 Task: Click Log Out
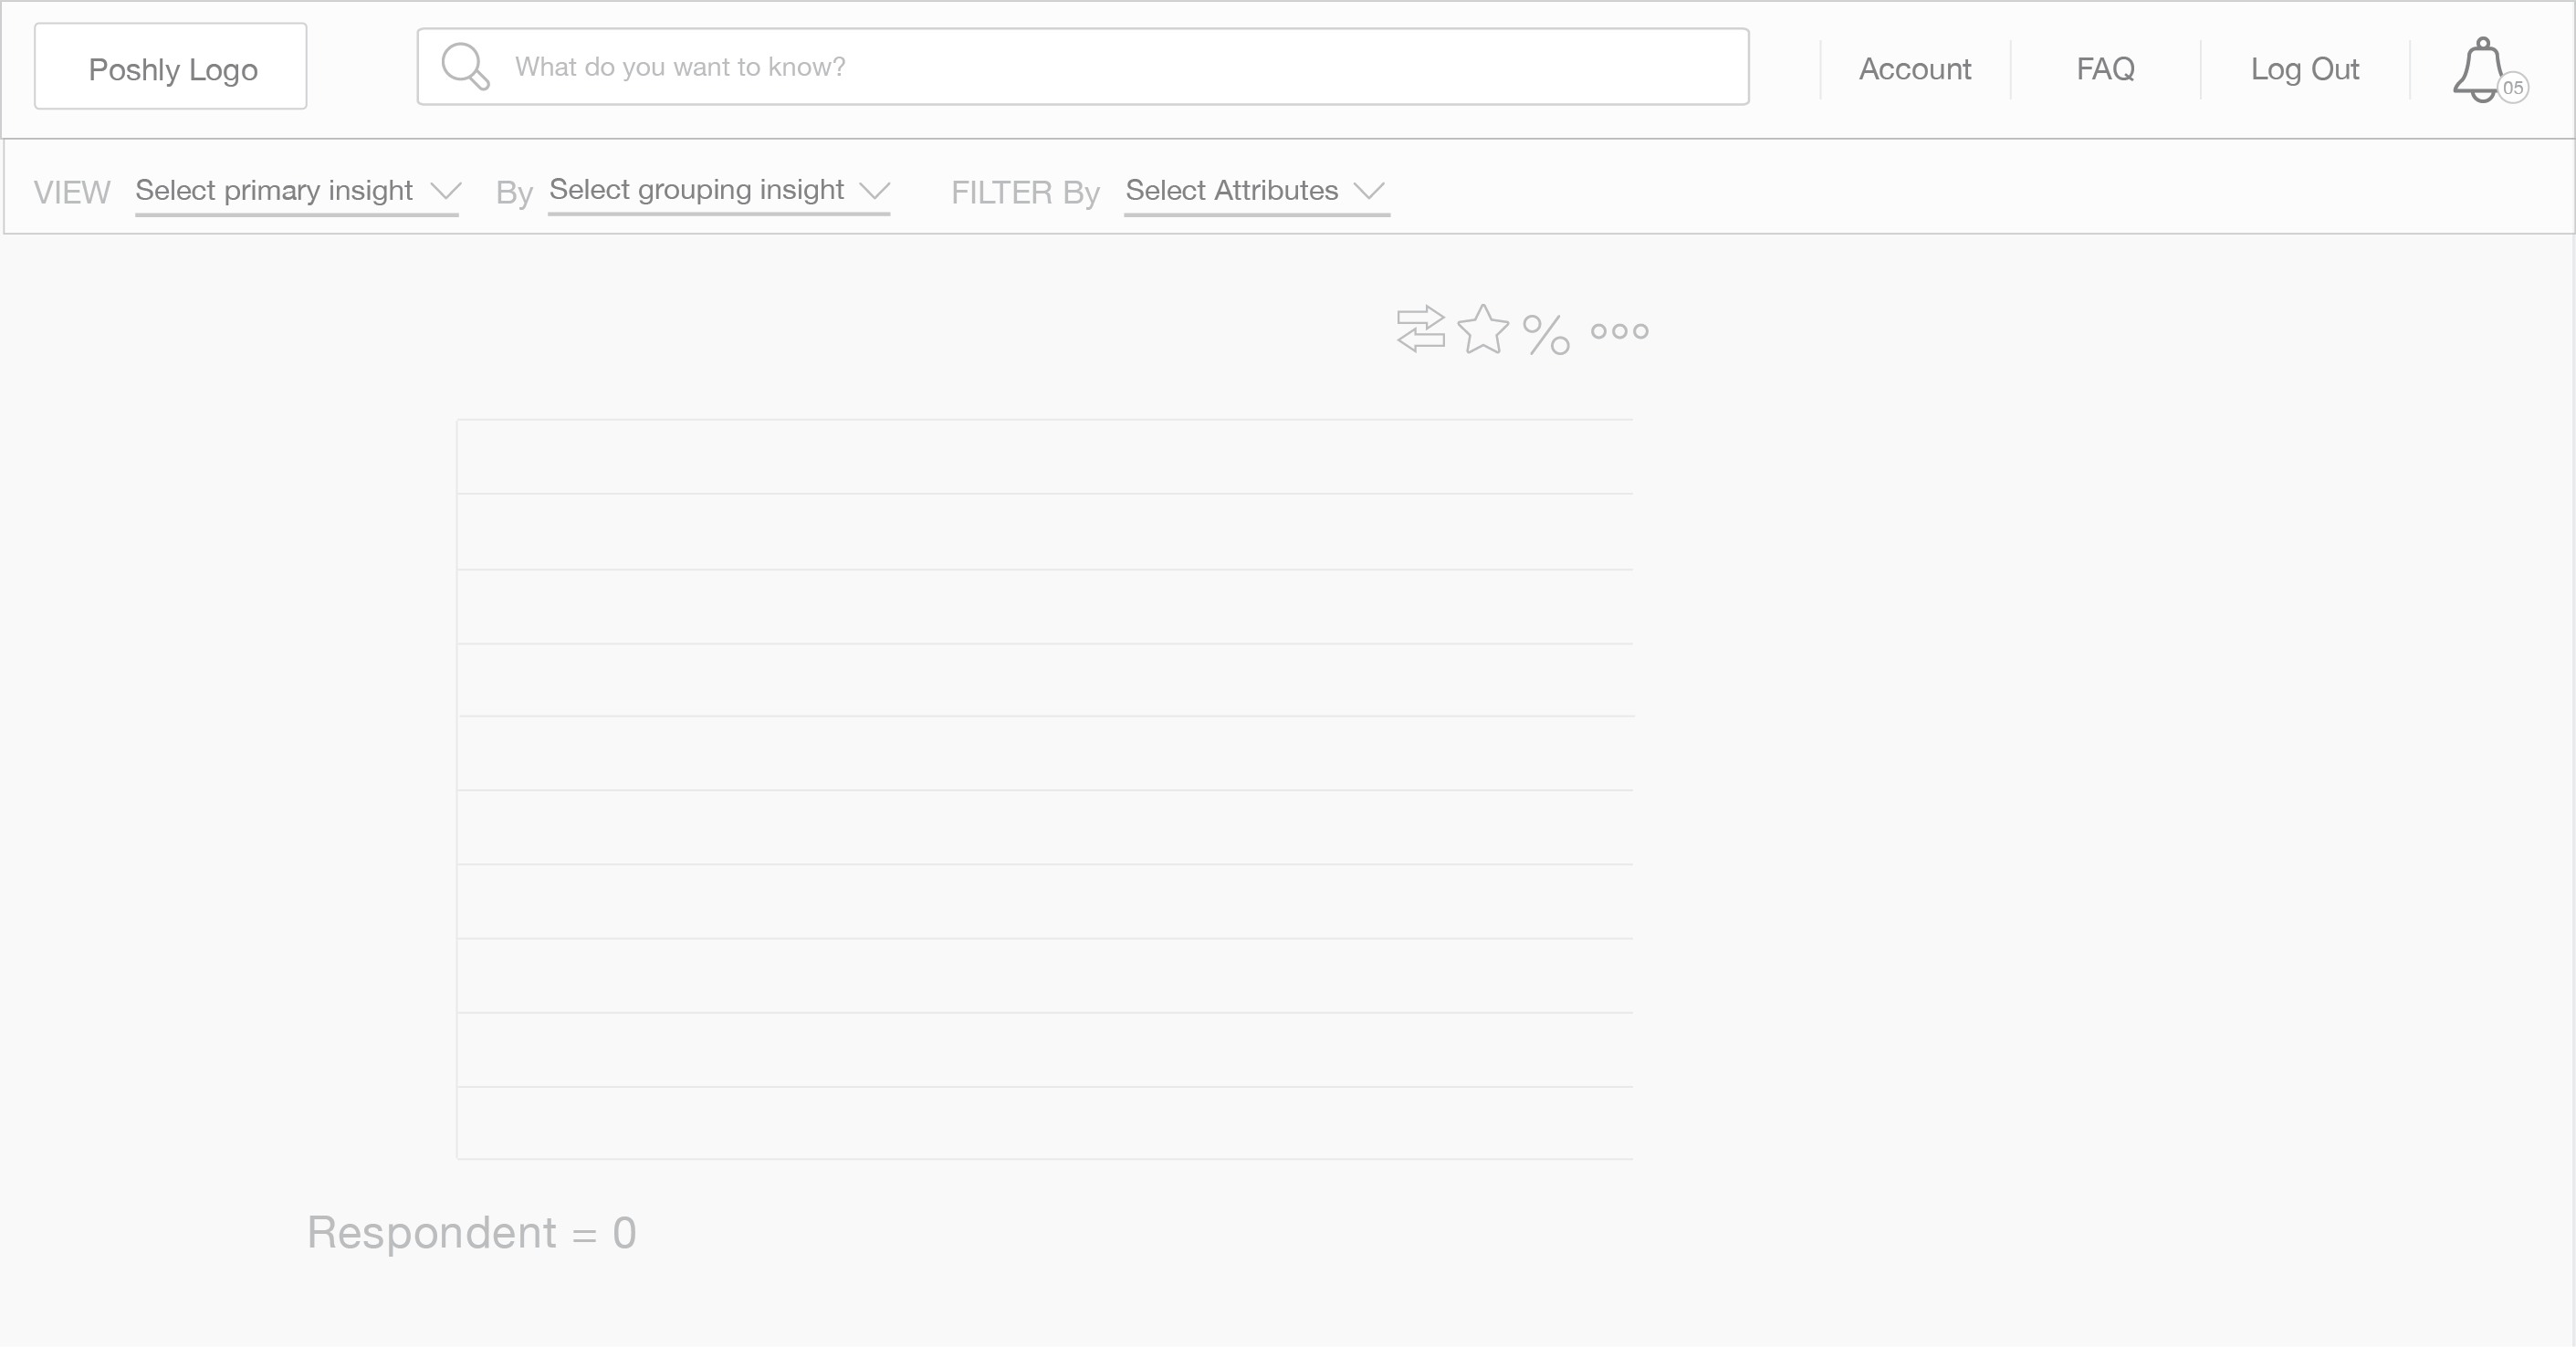(2305, 69)
